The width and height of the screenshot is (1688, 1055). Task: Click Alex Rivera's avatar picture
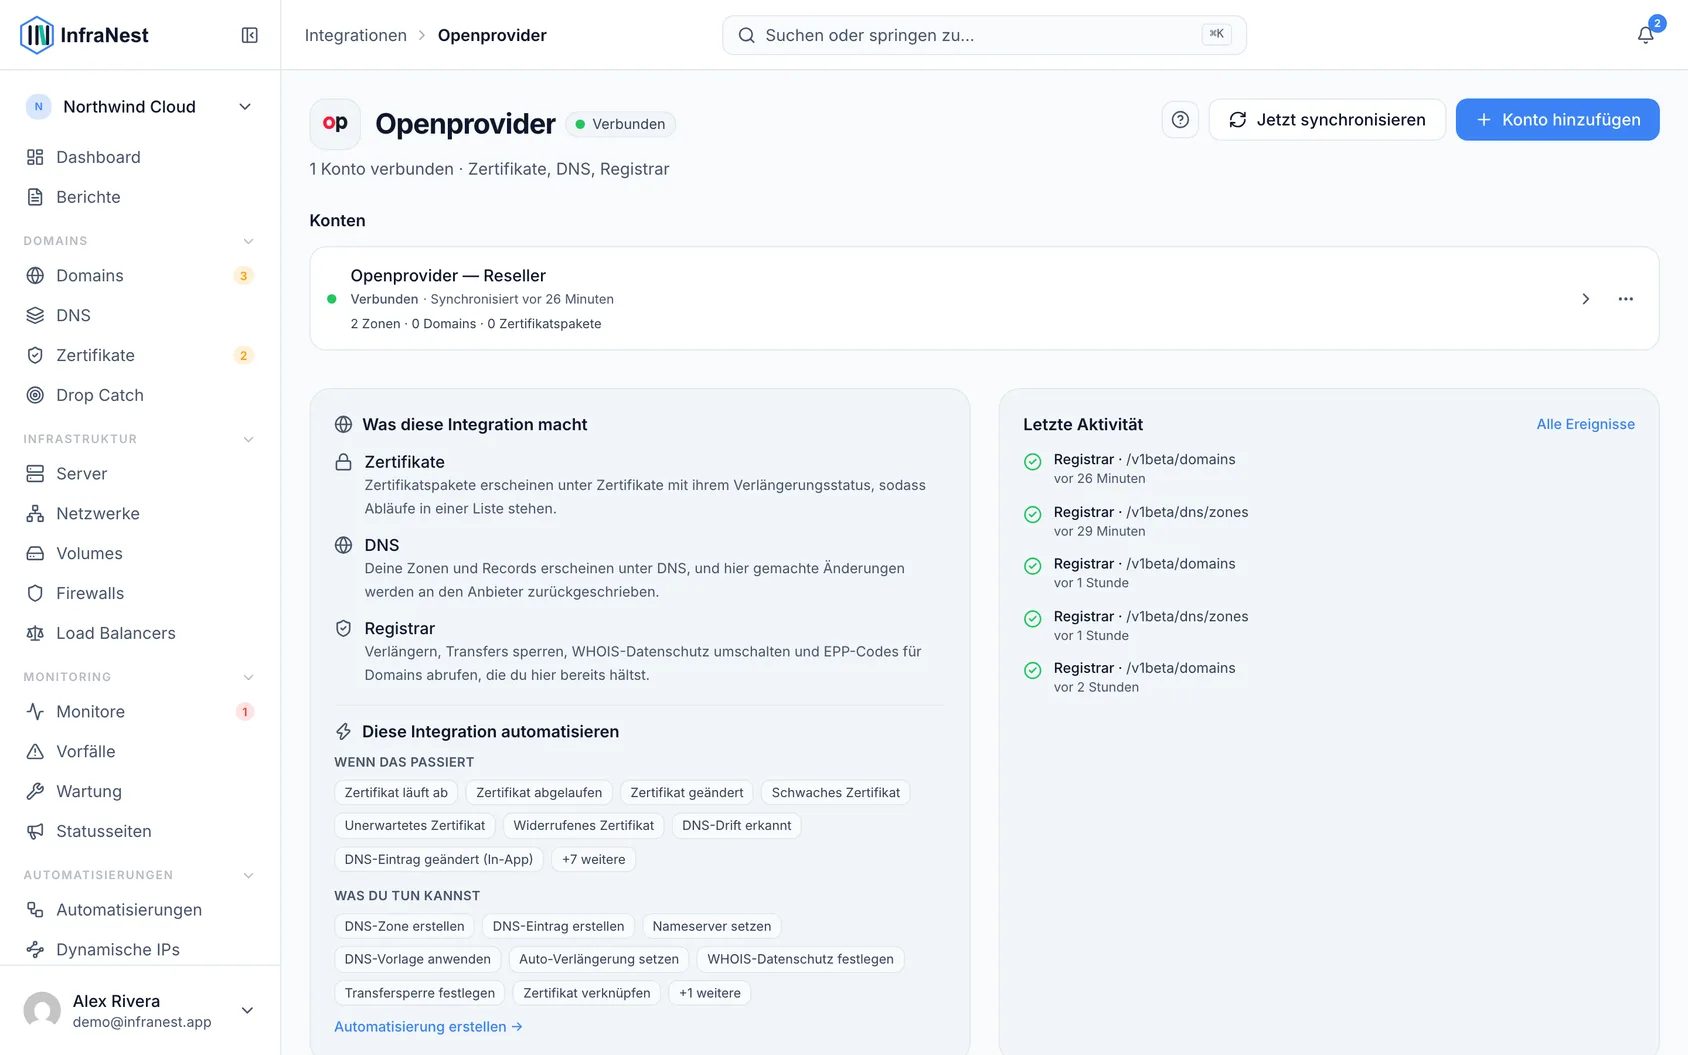42,1010
